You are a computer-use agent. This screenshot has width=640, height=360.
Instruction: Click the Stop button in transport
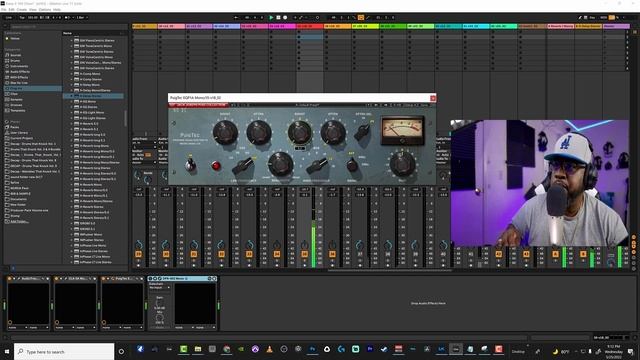pos(278,18)
